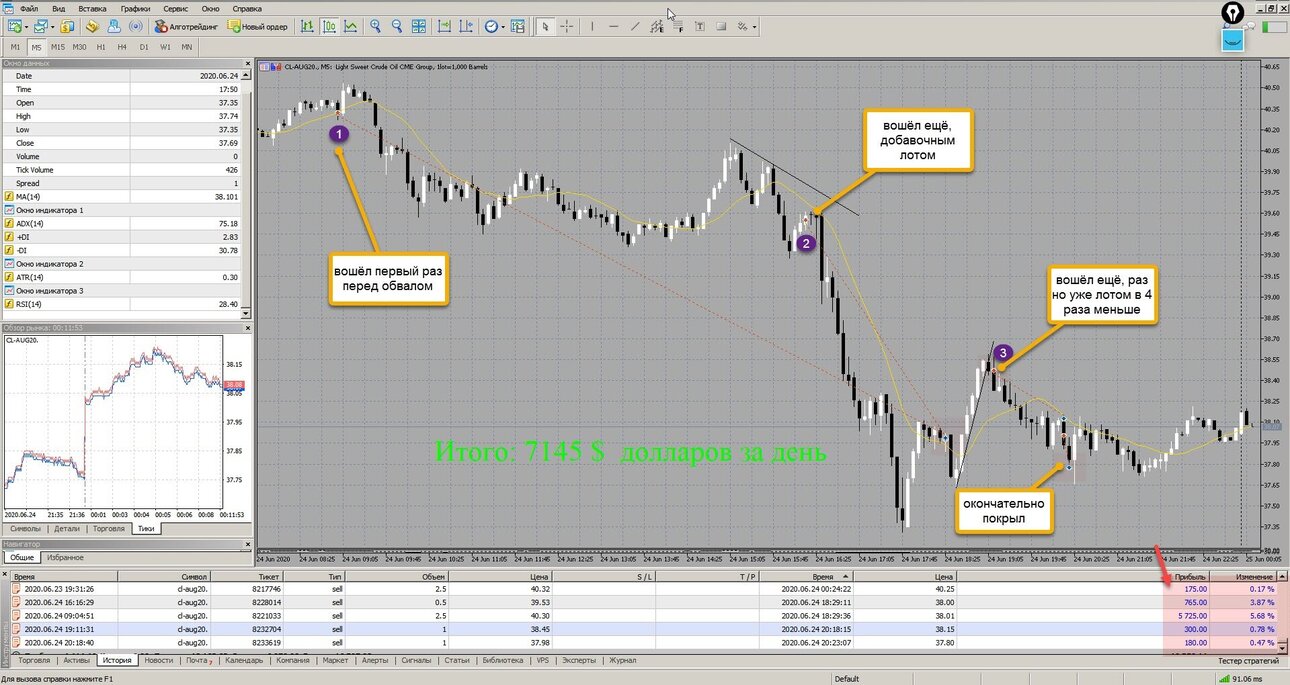Switch timeframe to H1
Screen dimensions: 1290x685
[x=101, y=47]
